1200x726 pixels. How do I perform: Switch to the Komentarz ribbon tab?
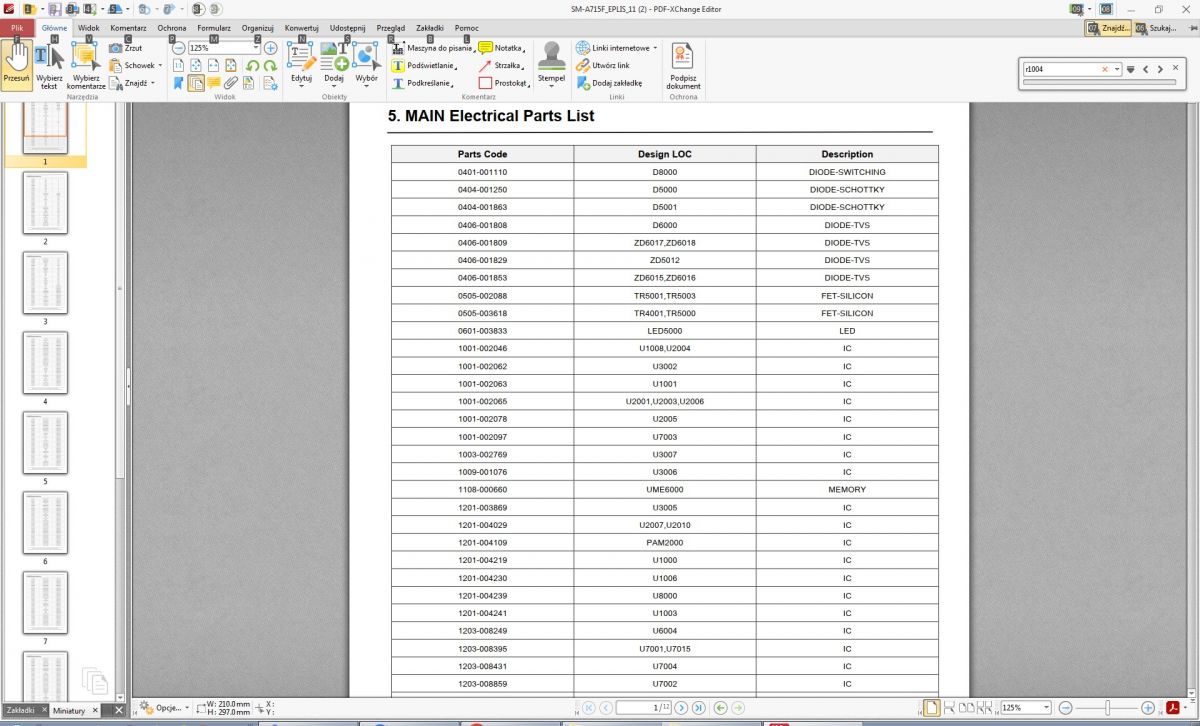click(x=128, y=28)
